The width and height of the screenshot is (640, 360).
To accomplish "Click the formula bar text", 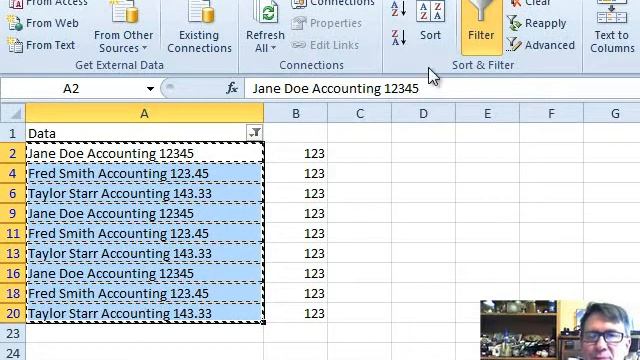I will [336, 89].
